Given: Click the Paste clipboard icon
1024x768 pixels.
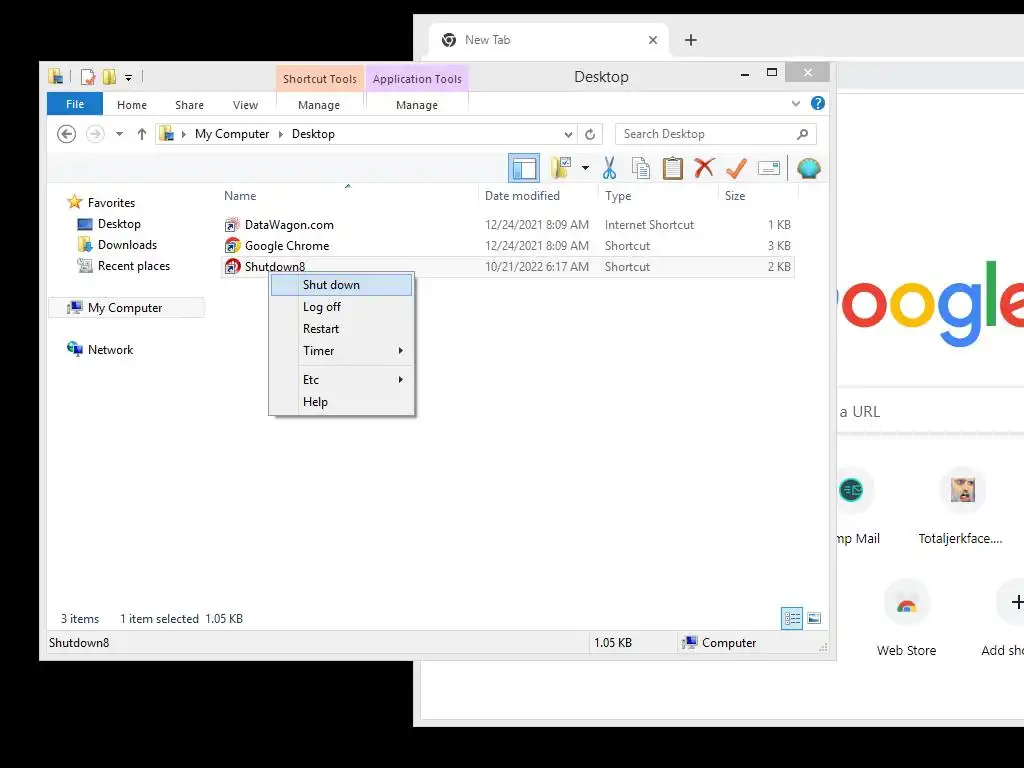Looking at the screenshot, I should [673, 168].
